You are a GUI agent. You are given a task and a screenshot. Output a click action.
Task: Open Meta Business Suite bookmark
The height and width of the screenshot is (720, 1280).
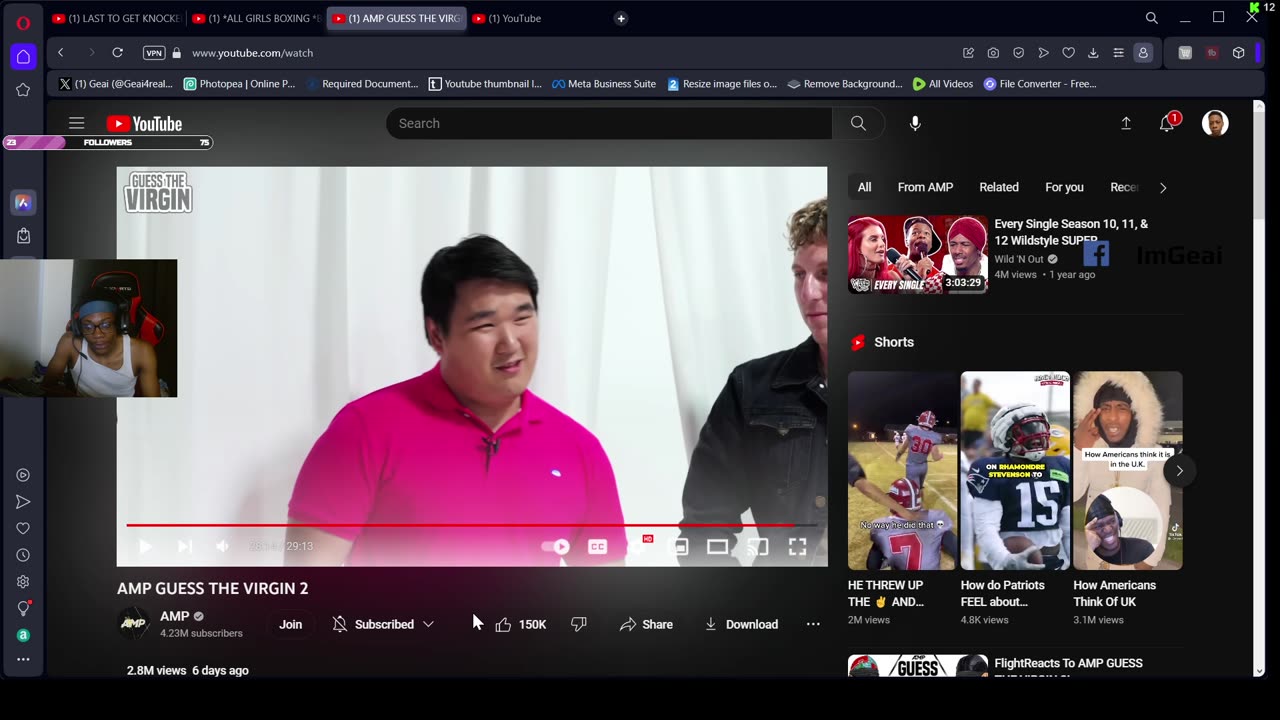point(604,84)
